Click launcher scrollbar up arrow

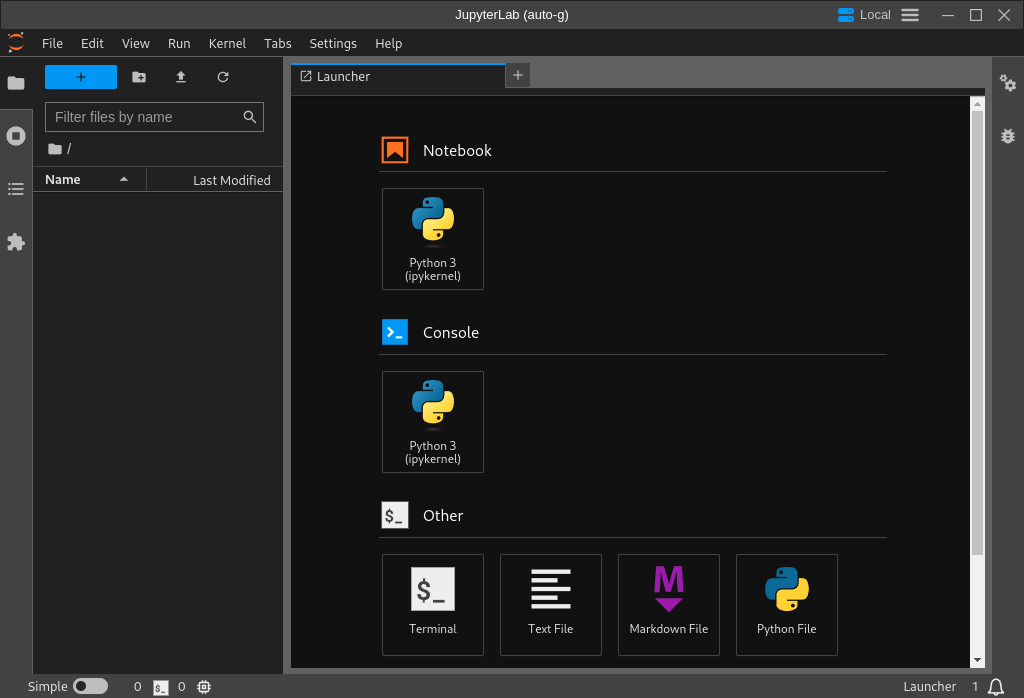[978, 104]
